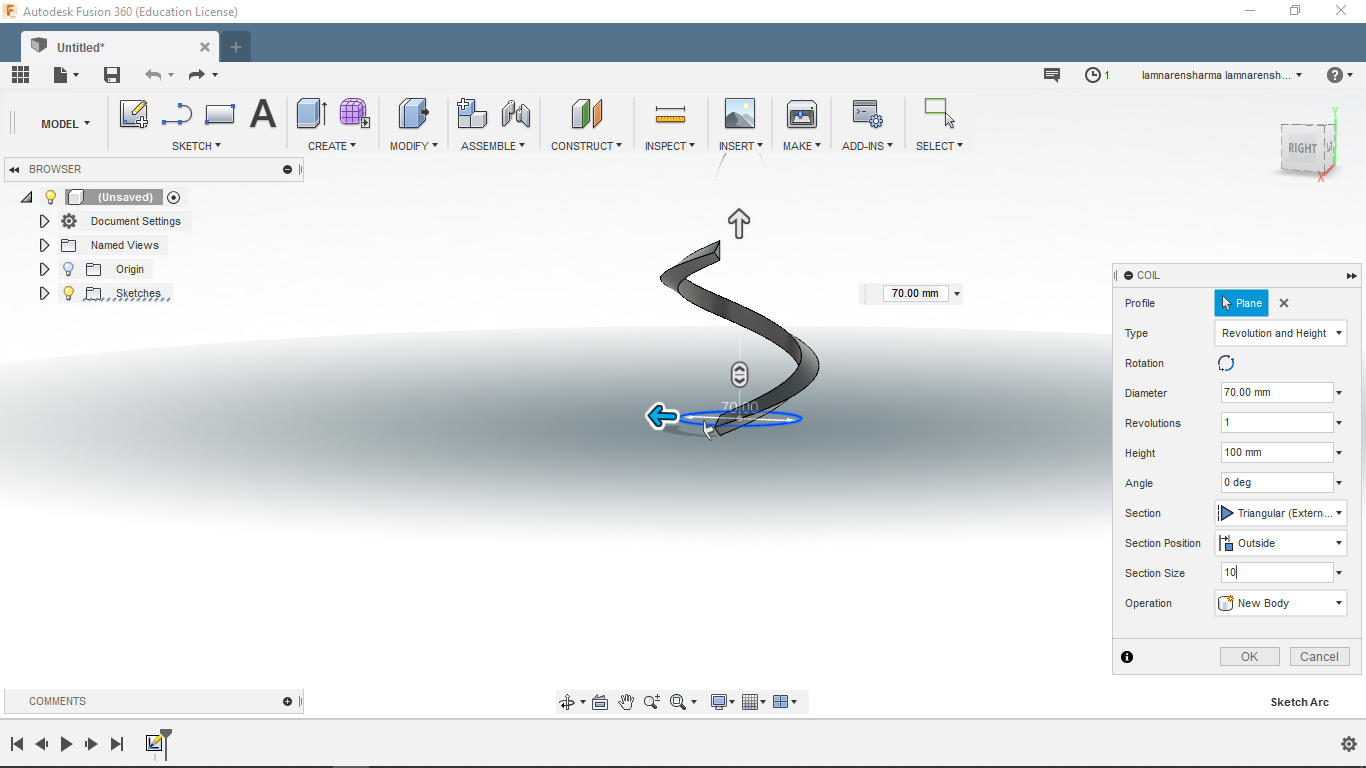This screenshot has width=1366, height=768.
Task: Select the Extrude tool
Action: [312, 113]
